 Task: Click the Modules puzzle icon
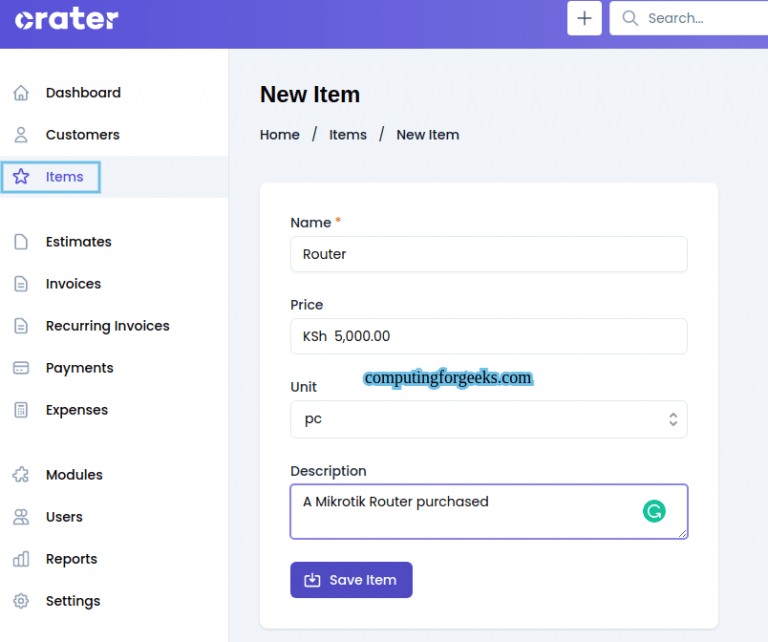[x=21, y=475]
